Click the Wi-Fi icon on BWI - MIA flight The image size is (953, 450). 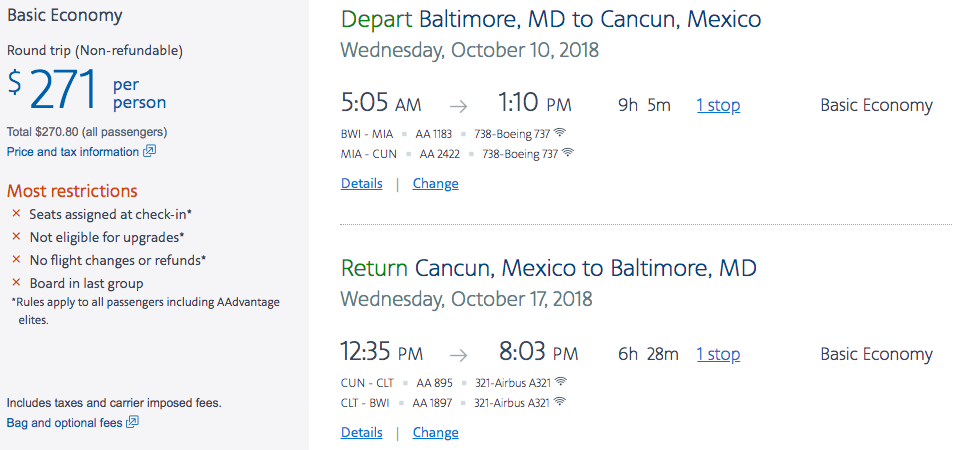pos(561,132)
